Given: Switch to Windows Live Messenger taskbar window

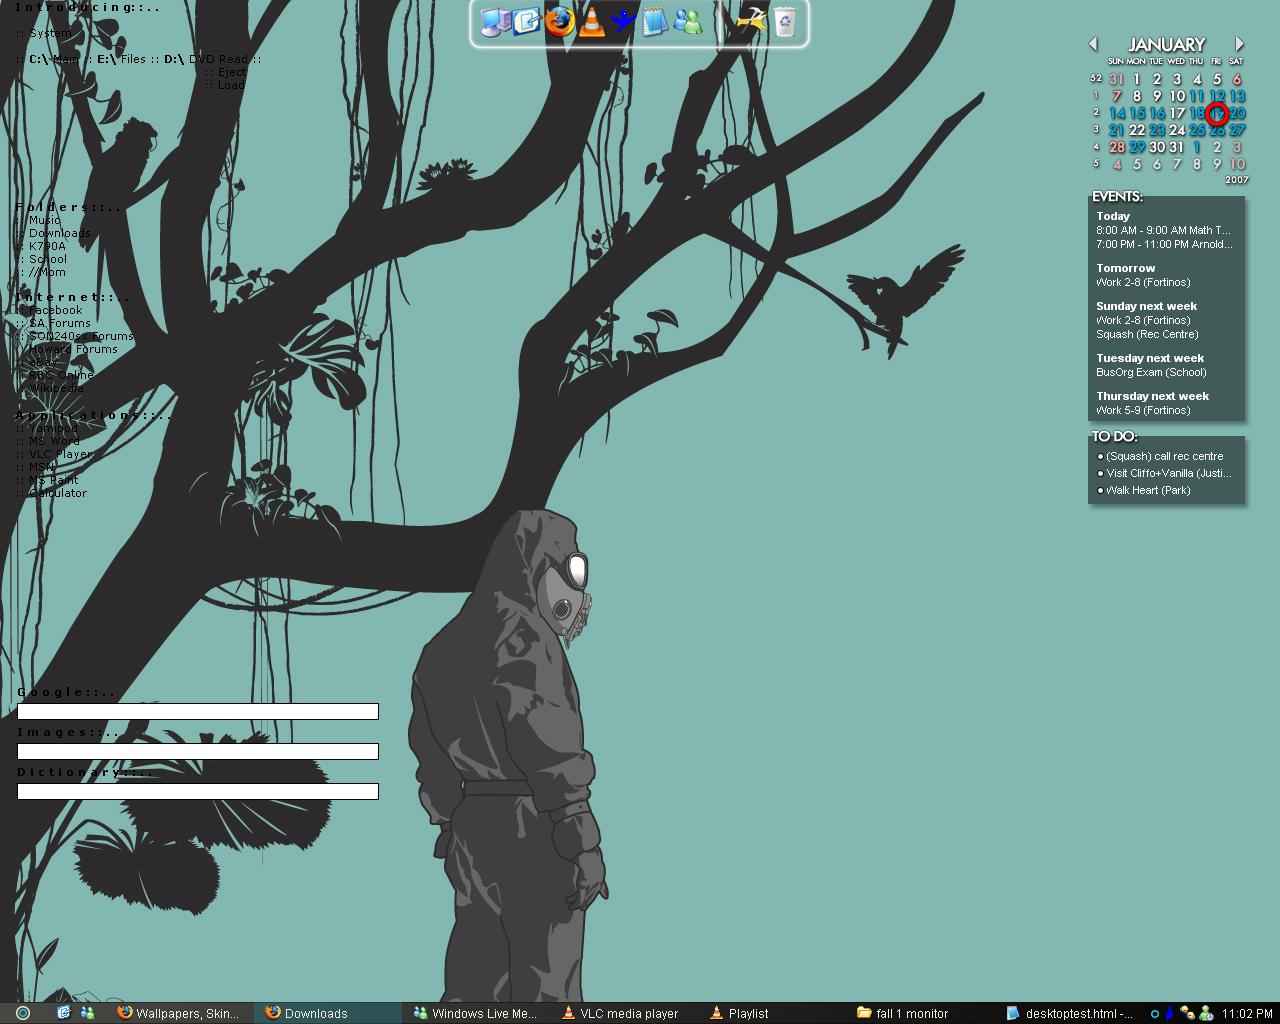Looking at the screenshot, I should pos(476,1013).
